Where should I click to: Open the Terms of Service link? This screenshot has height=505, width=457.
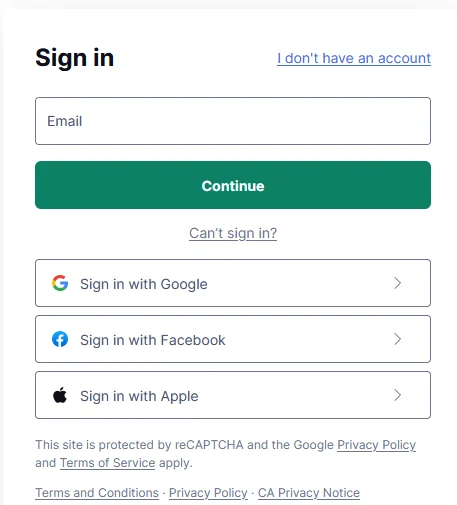(x=107, y=463)
